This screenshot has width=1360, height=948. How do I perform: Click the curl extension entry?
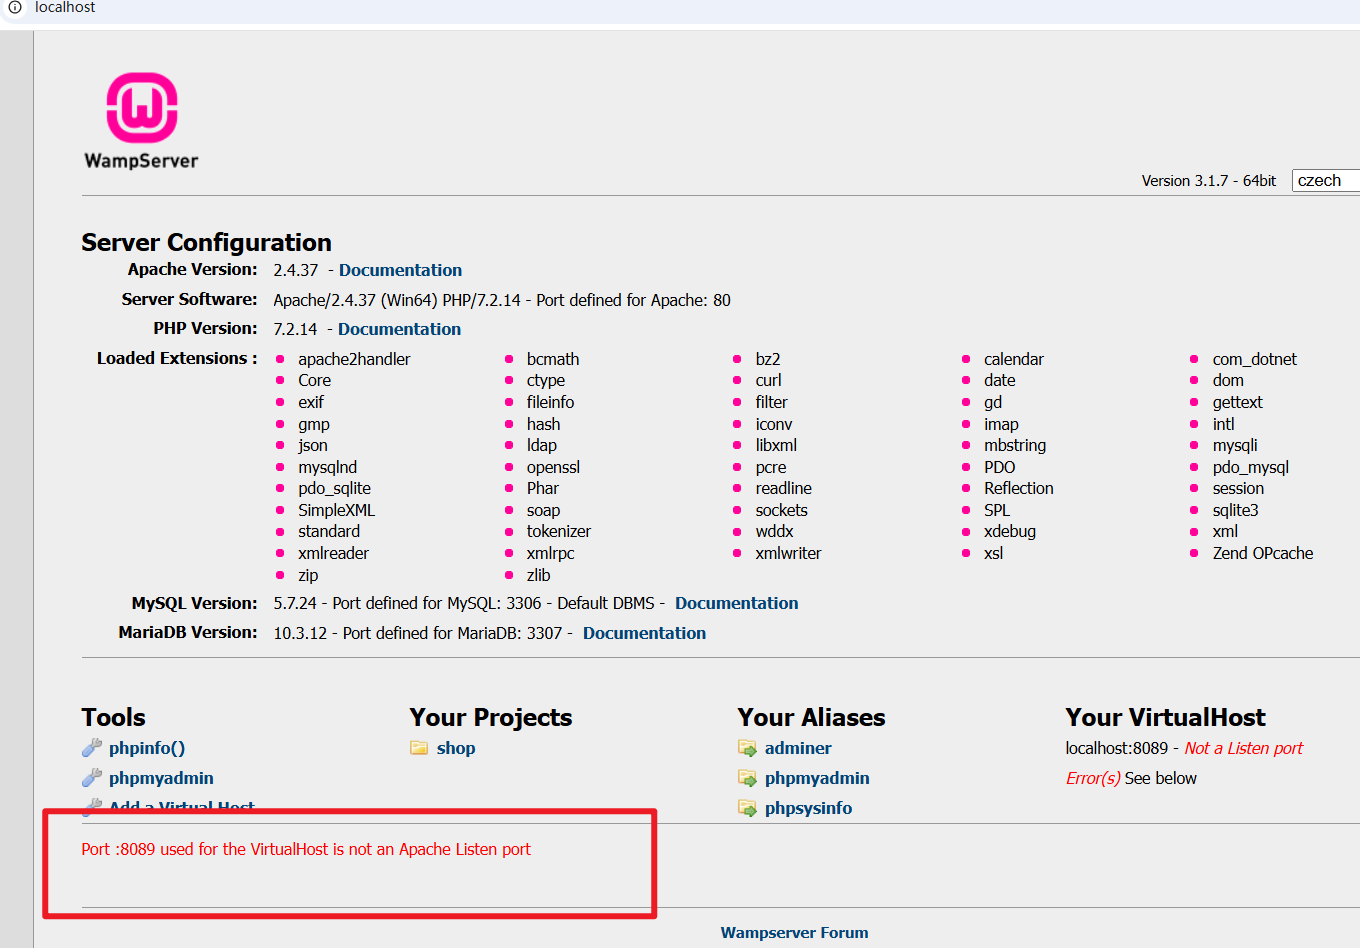point(769,380)
